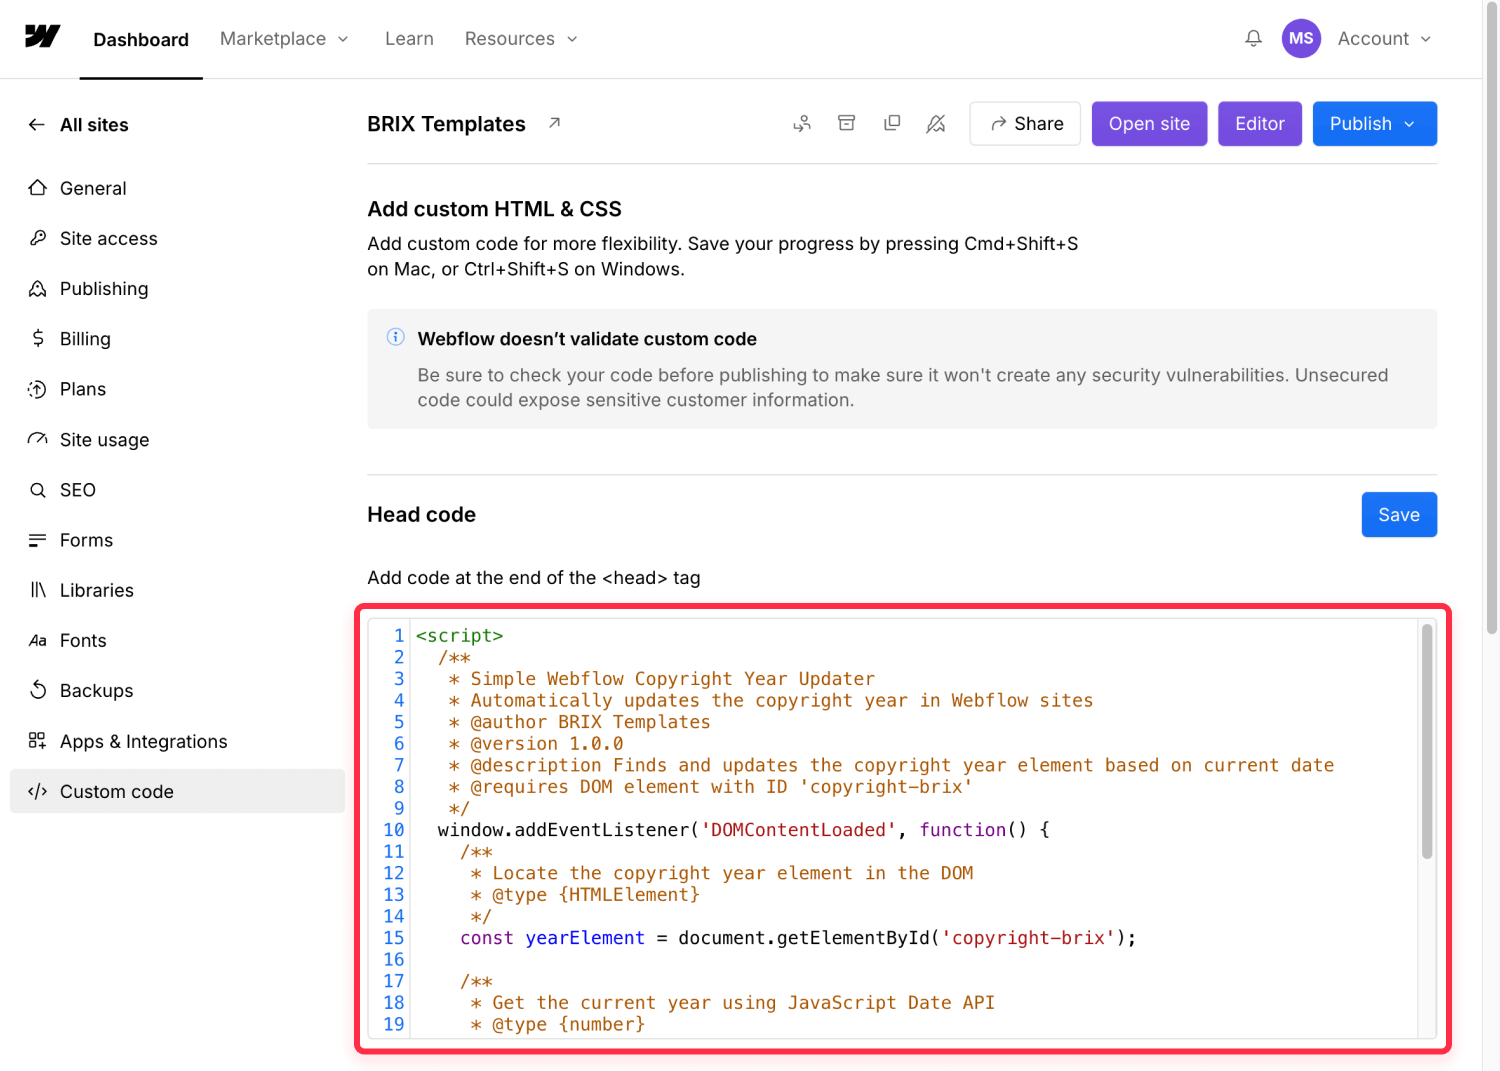Click the Site usage gauge icon
This screenshot has width=1500, height=1071.
tap(38, 439)
